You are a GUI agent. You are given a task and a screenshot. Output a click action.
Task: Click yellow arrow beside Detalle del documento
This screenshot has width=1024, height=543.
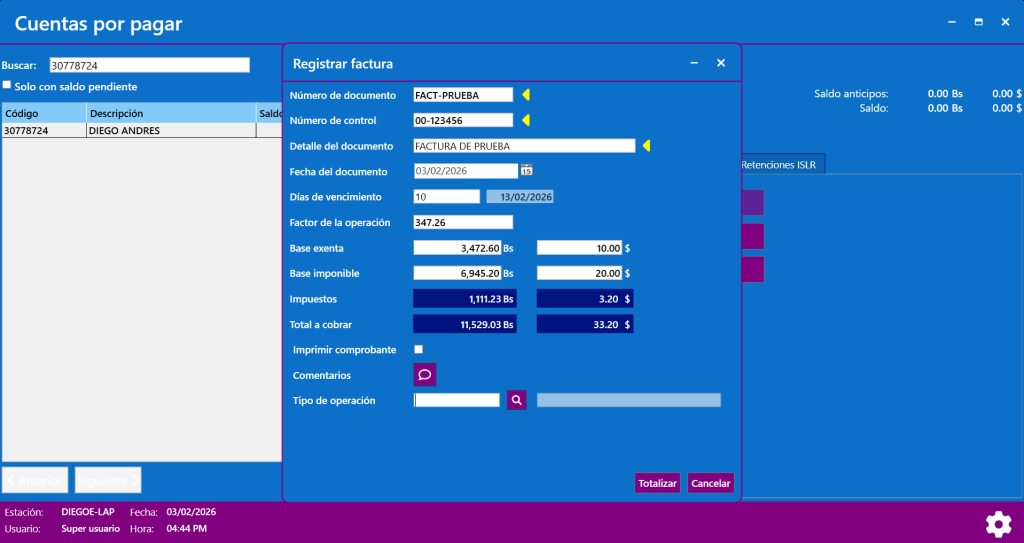point(646,146)
